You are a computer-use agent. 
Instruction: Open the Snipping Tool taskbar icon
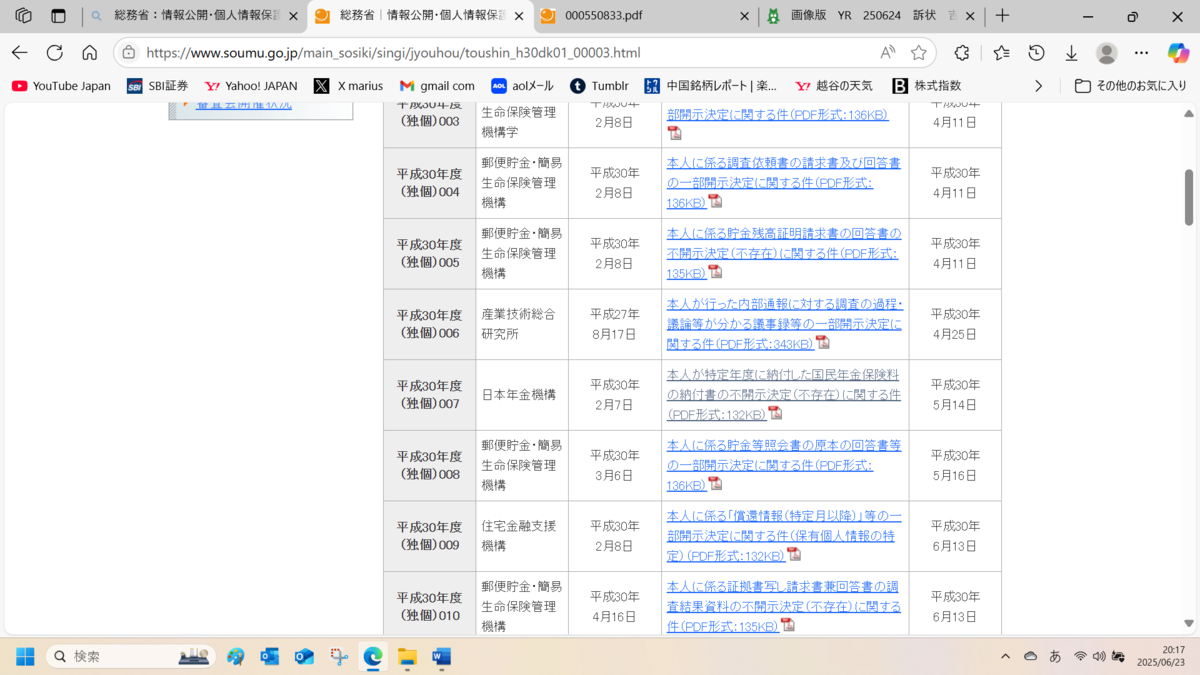(x=339, y=656)
